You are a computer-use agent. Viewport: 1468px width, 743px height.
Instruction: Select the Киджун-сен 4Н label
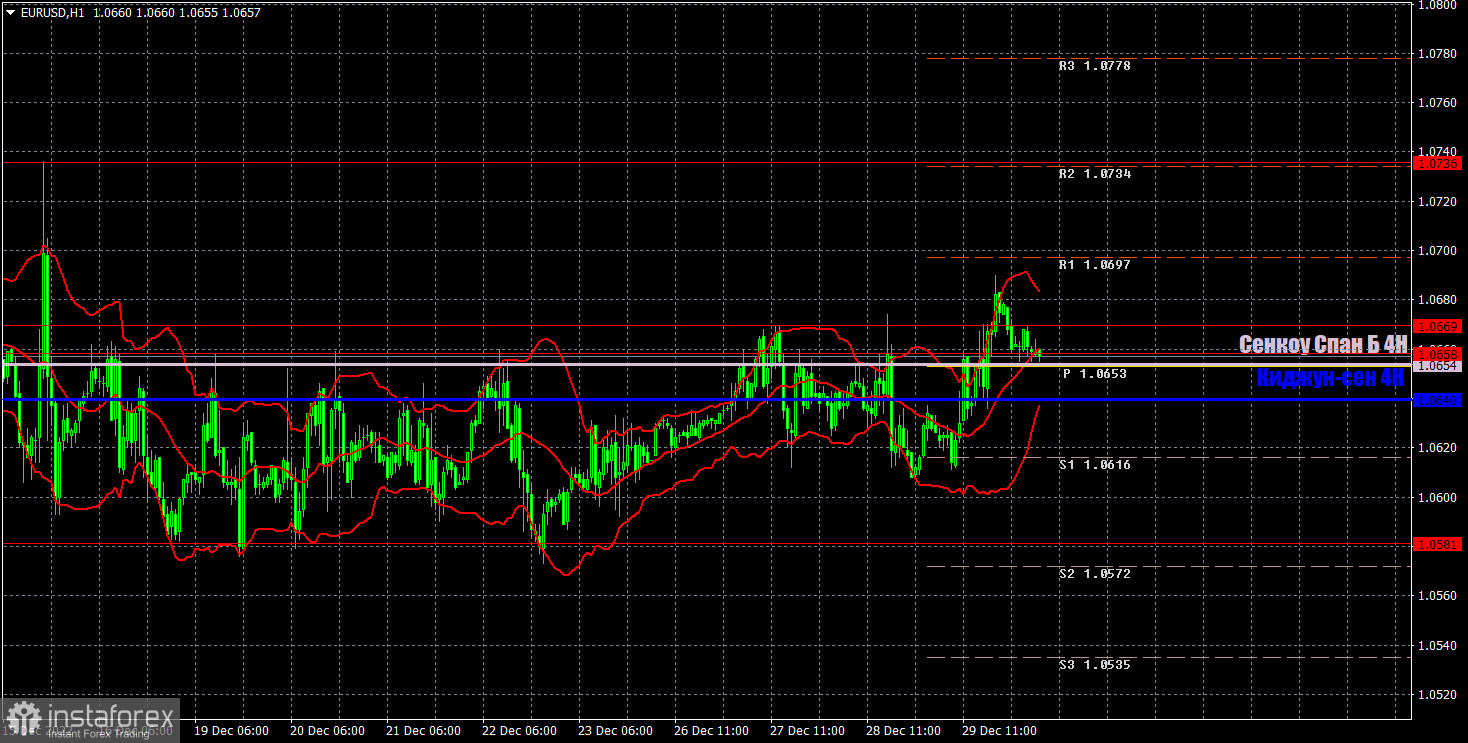(x=1330, y=377)
